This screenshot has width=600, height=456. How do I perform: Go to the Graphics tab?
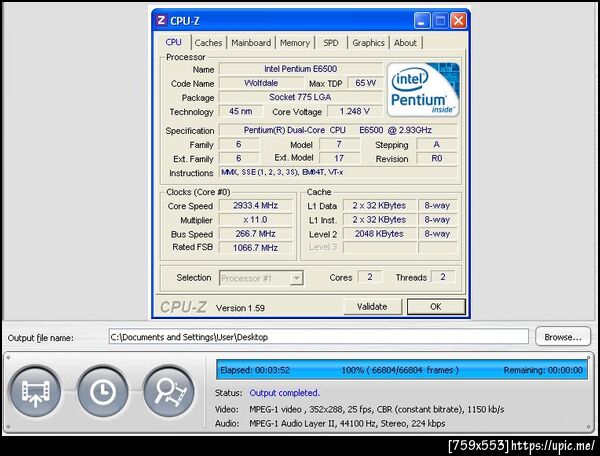pos(368,43)
